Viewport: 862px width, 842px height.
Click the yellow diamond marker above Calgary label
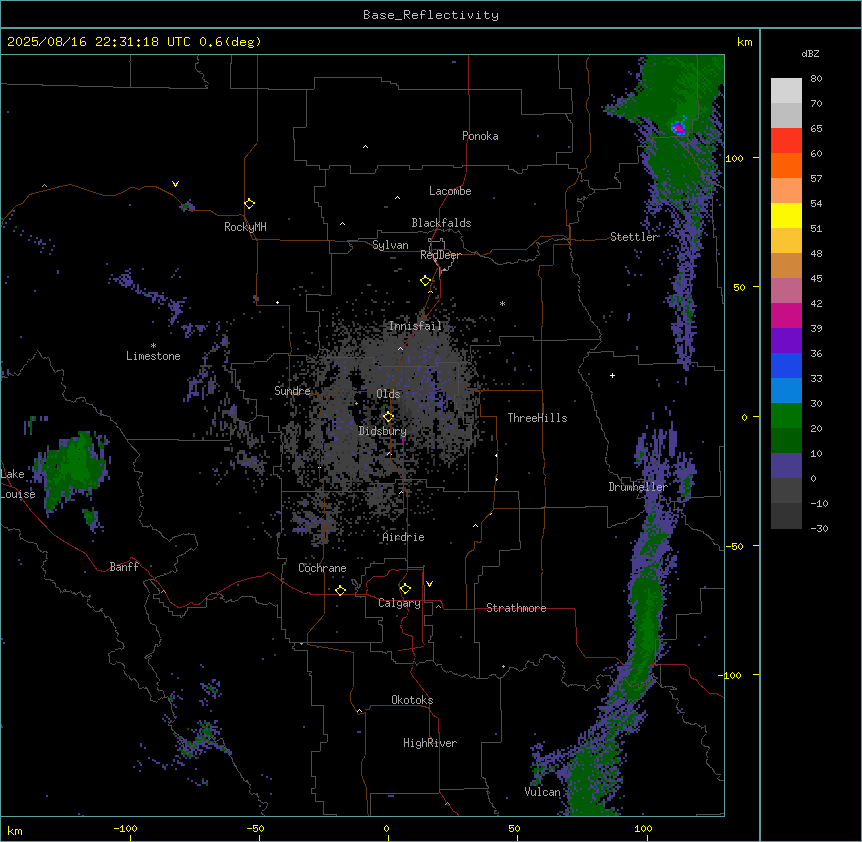[x=405, y=589]
